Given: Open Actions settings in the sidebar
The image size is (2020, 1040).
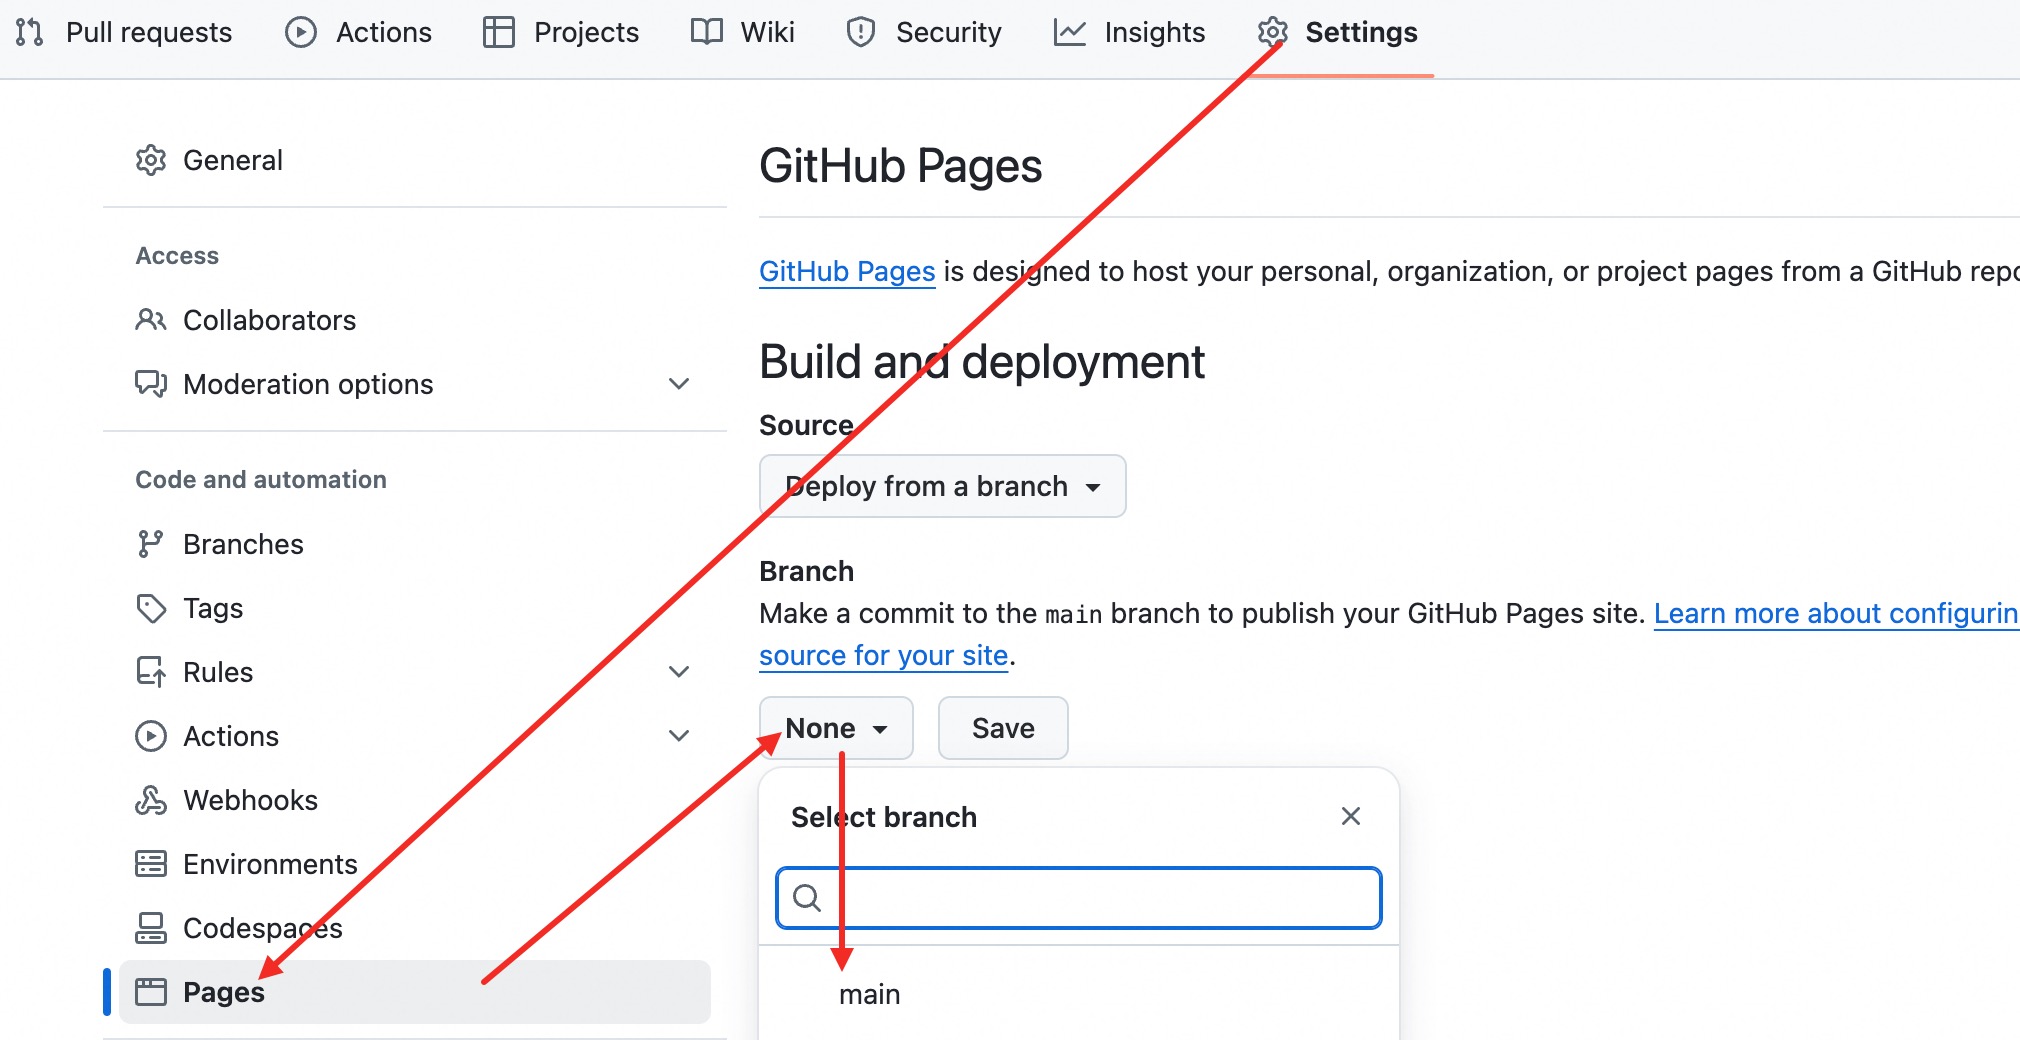Looking at the screenshot, I should [x=415, y=736].
